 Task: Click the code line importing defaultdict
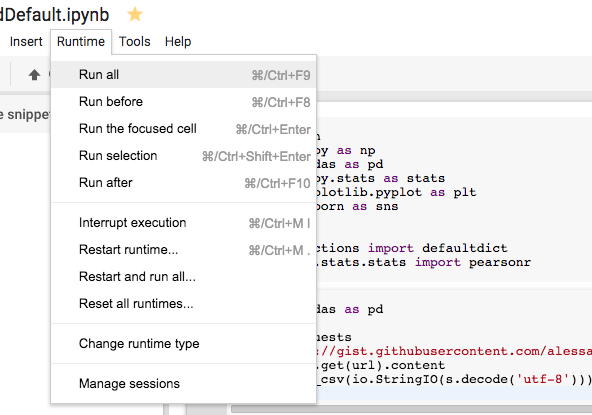[x=412, y=248]
